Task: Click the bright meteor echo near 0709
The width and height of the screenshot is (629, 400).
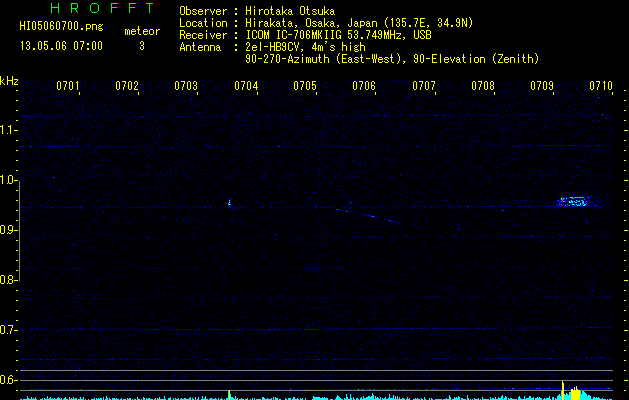Action: [x=574, y=201]
